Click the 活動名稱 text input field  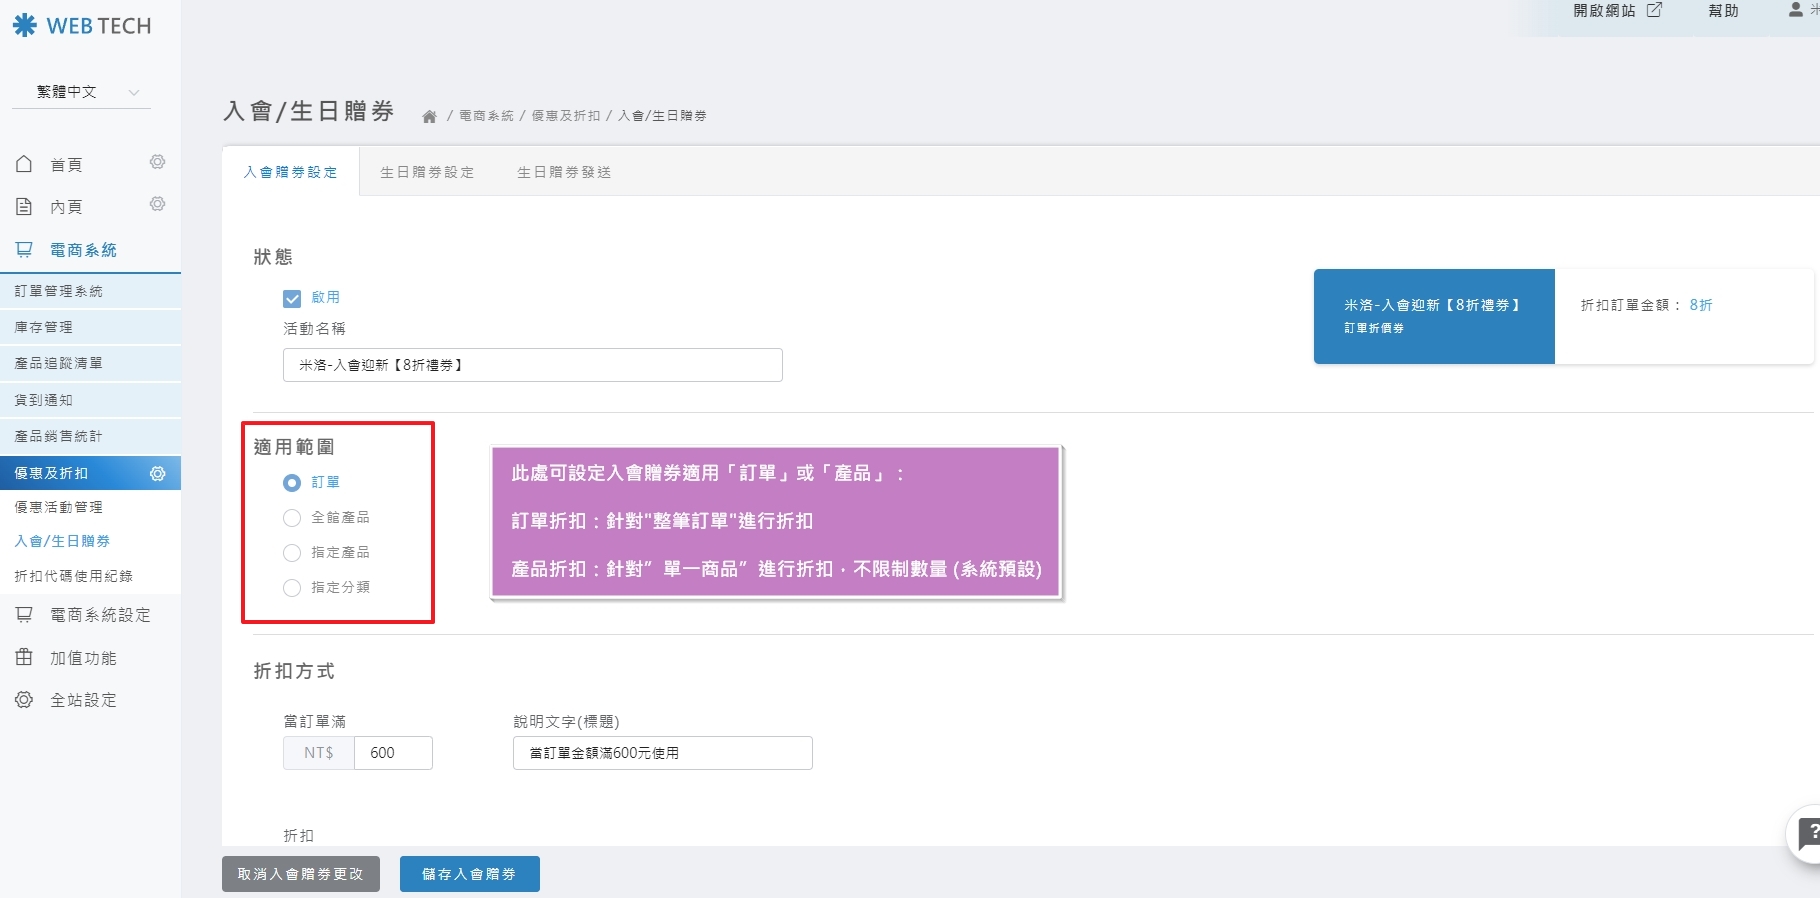coord(532,365)
